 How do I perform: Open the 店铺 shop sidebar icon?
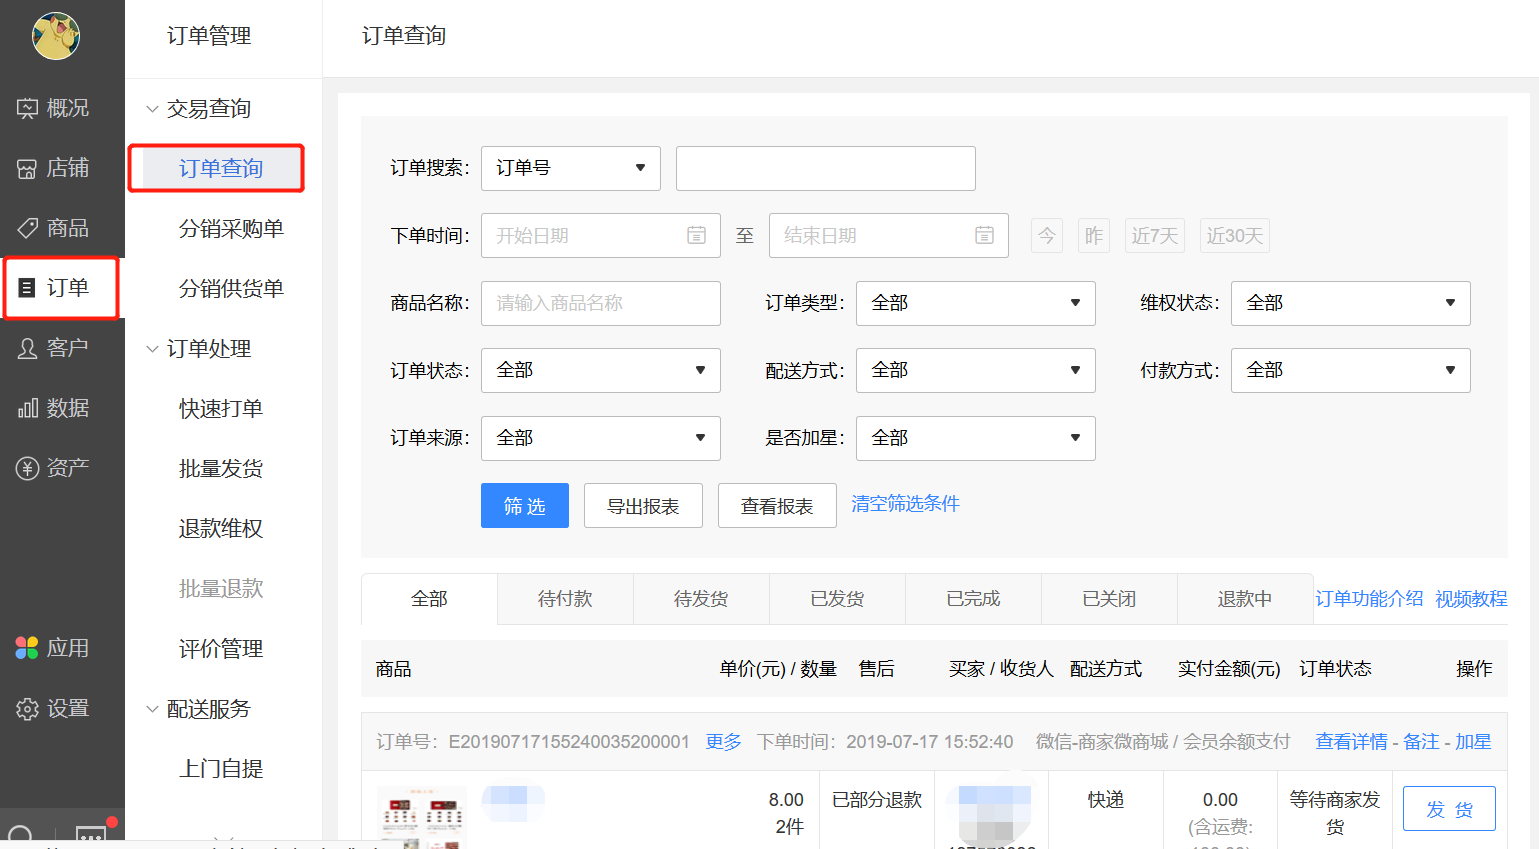coord(27,169)
